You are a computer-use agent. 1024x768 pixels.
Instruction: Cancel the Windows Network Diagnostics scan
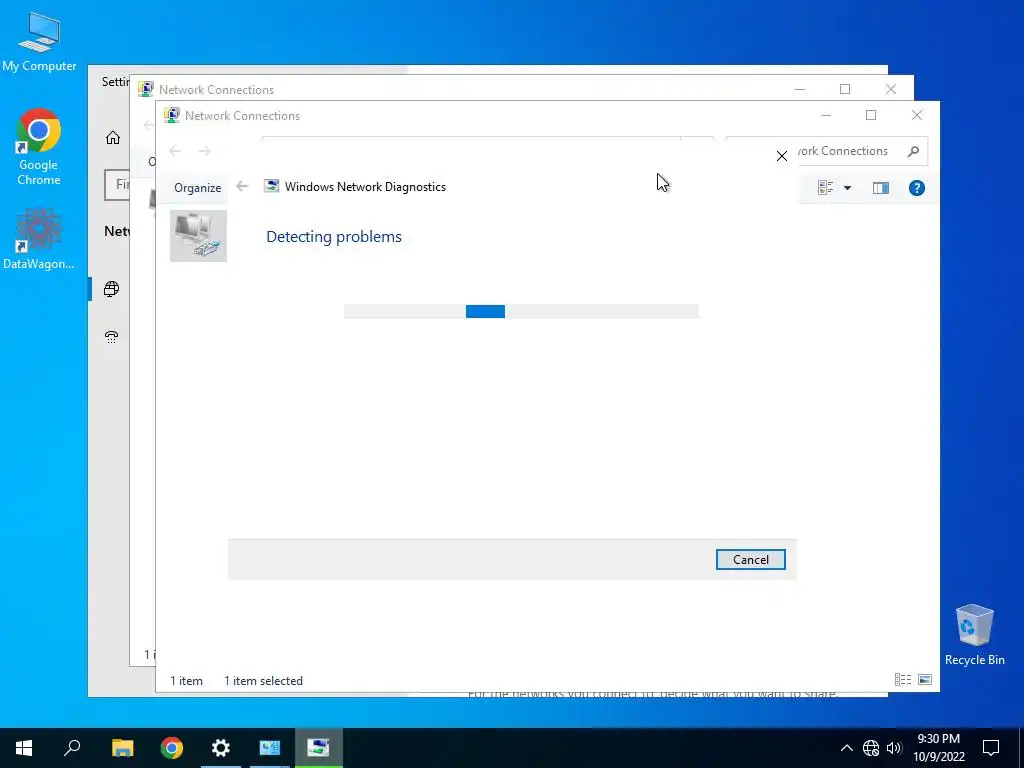(x=750, y=560)
